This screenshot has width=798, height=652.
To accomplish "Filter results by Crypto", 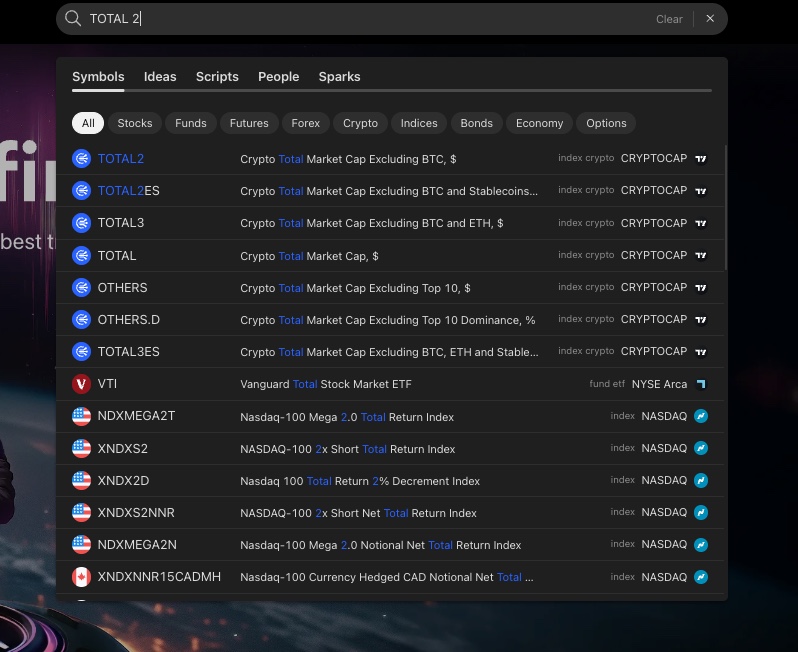I will pyautogui.click(x=360, y=123).
